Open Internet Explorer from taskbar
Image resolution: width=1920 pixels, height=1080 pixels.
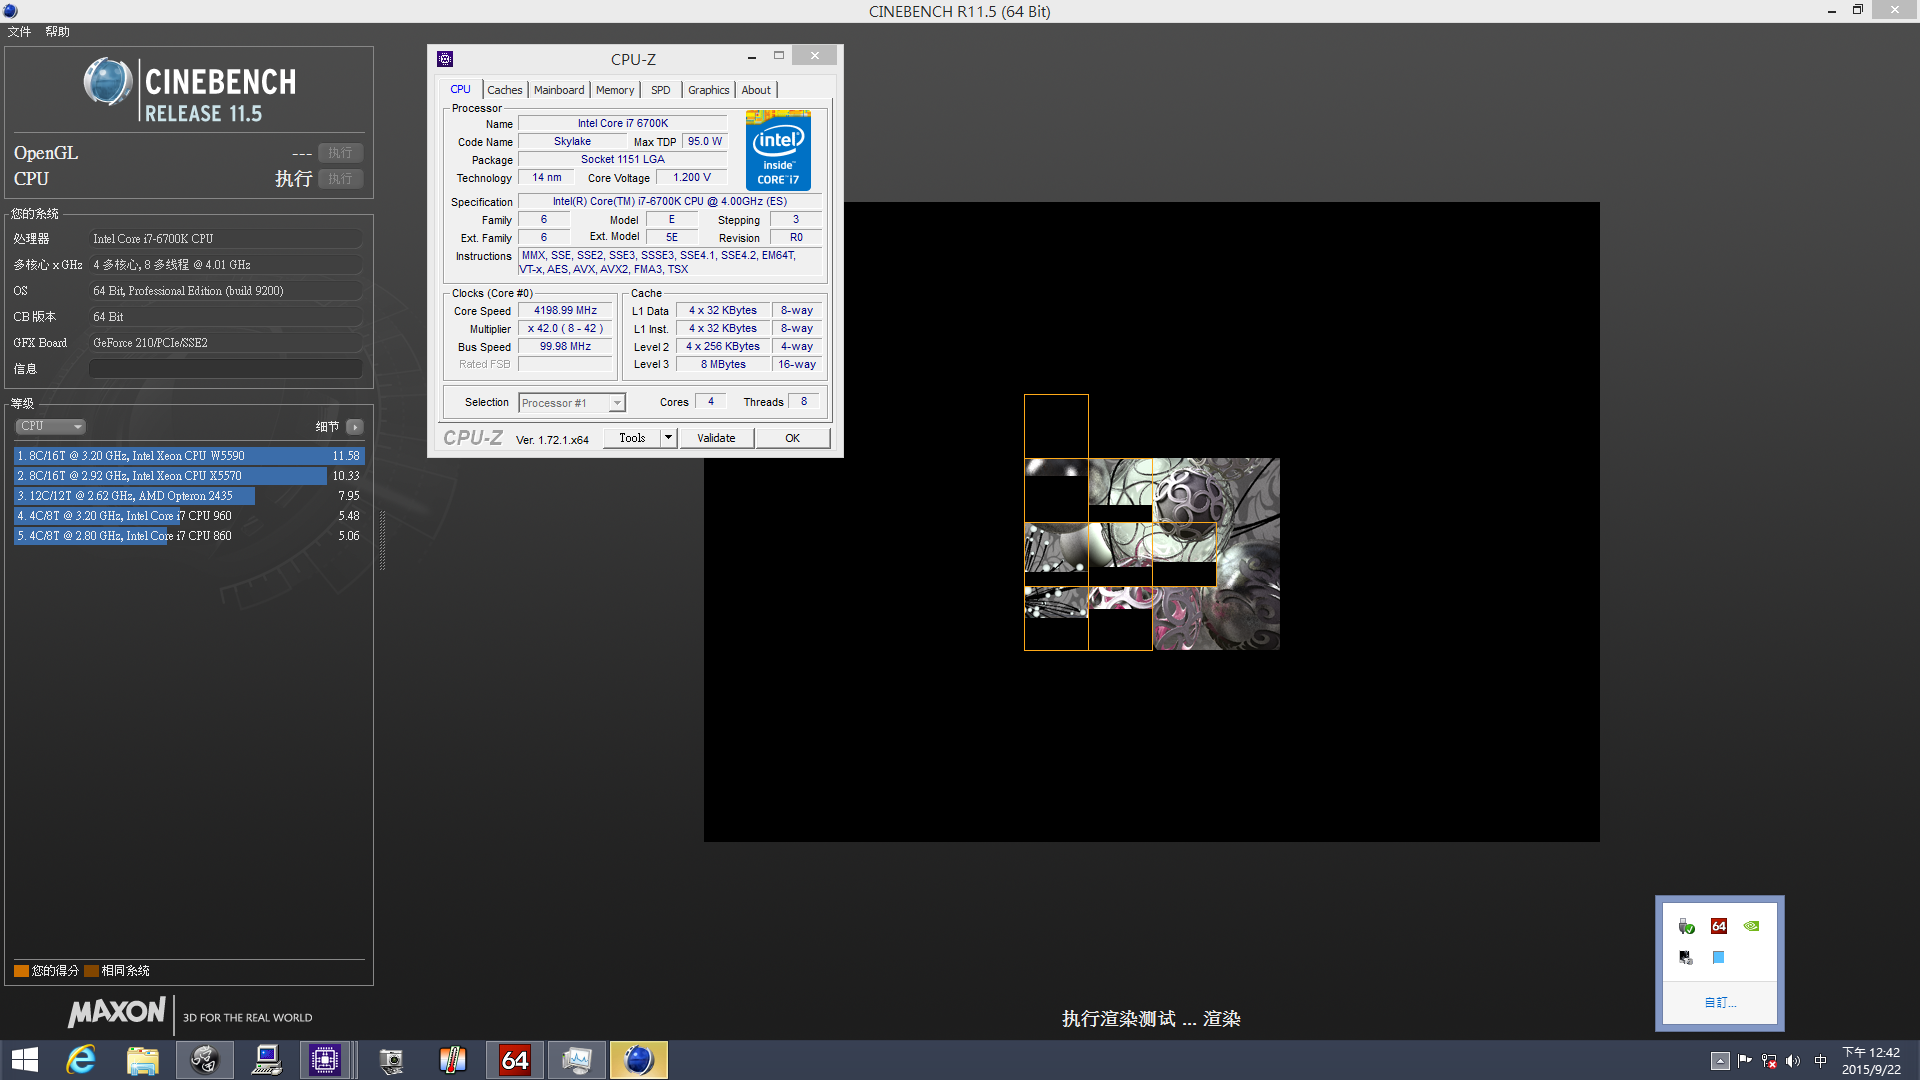81,1060
